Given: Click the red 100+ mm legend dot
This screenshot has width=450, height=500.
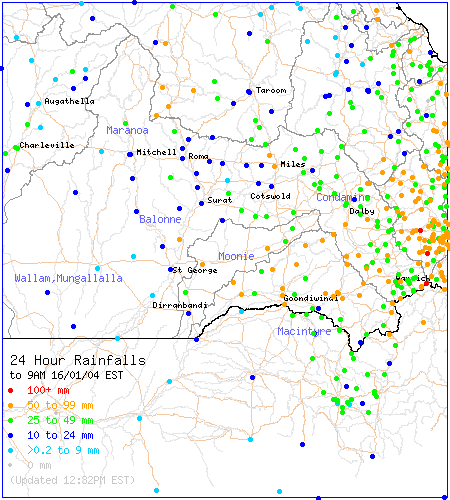Looking at the screenshot, I should [11, 390].
